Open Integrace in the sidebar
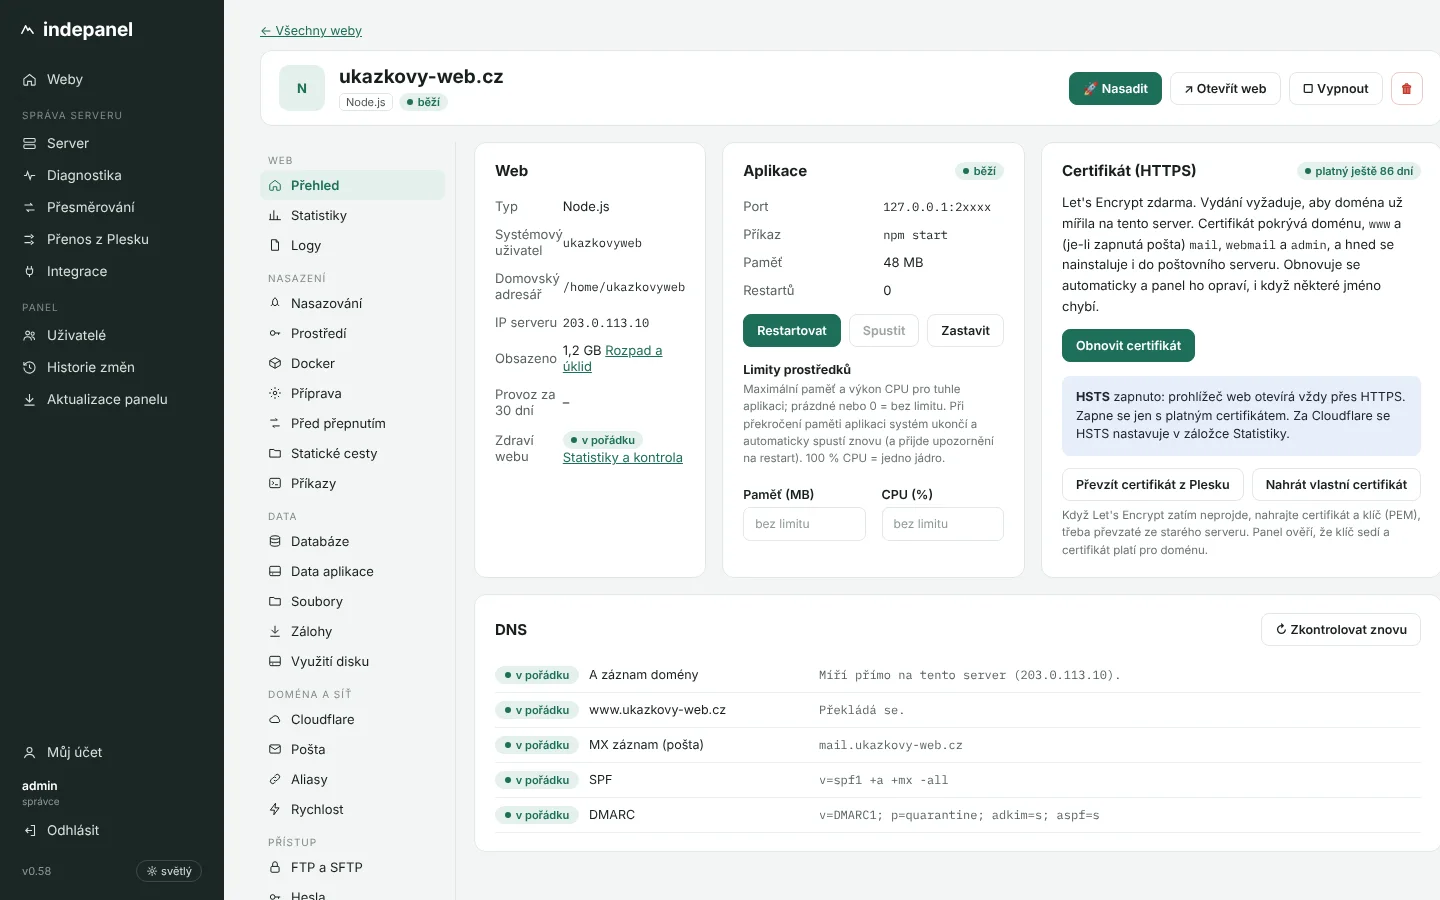 112,271
